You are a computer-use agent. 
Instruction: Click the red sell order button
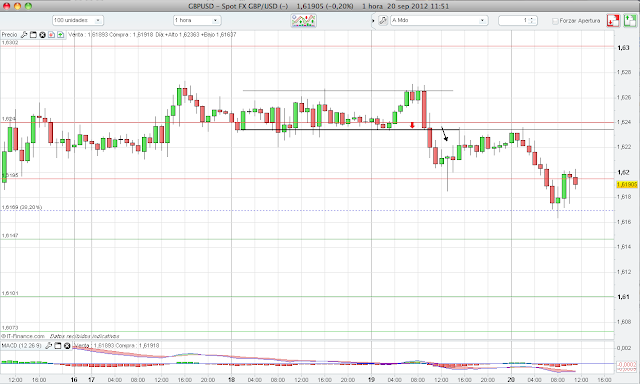click(613, 20)
